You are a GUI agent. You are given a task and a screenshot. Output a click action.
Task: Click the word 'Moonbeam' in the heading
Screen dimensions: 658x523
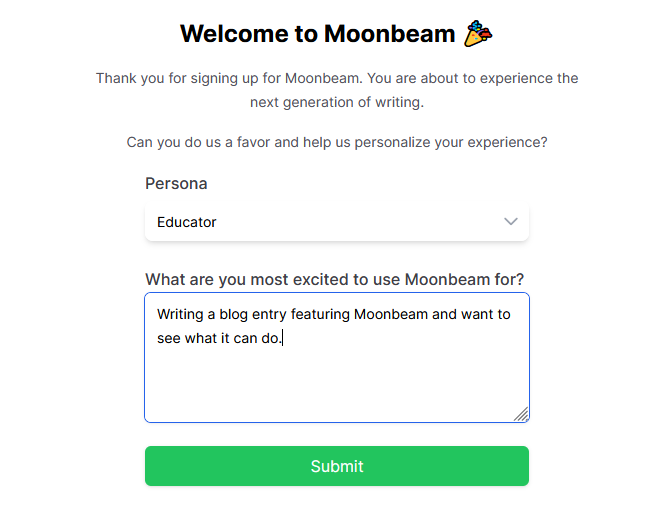tap(389, 34)
